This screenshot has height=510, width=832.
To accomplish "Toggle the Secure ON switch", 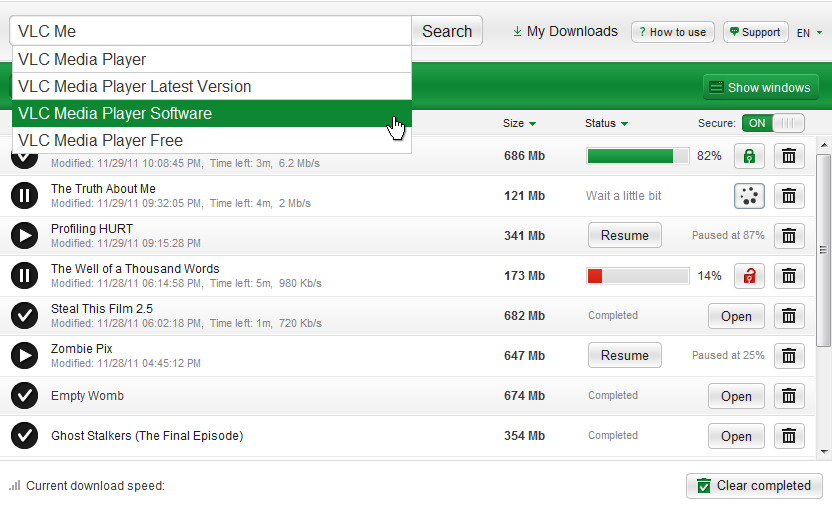I will [x=773, y=123].
